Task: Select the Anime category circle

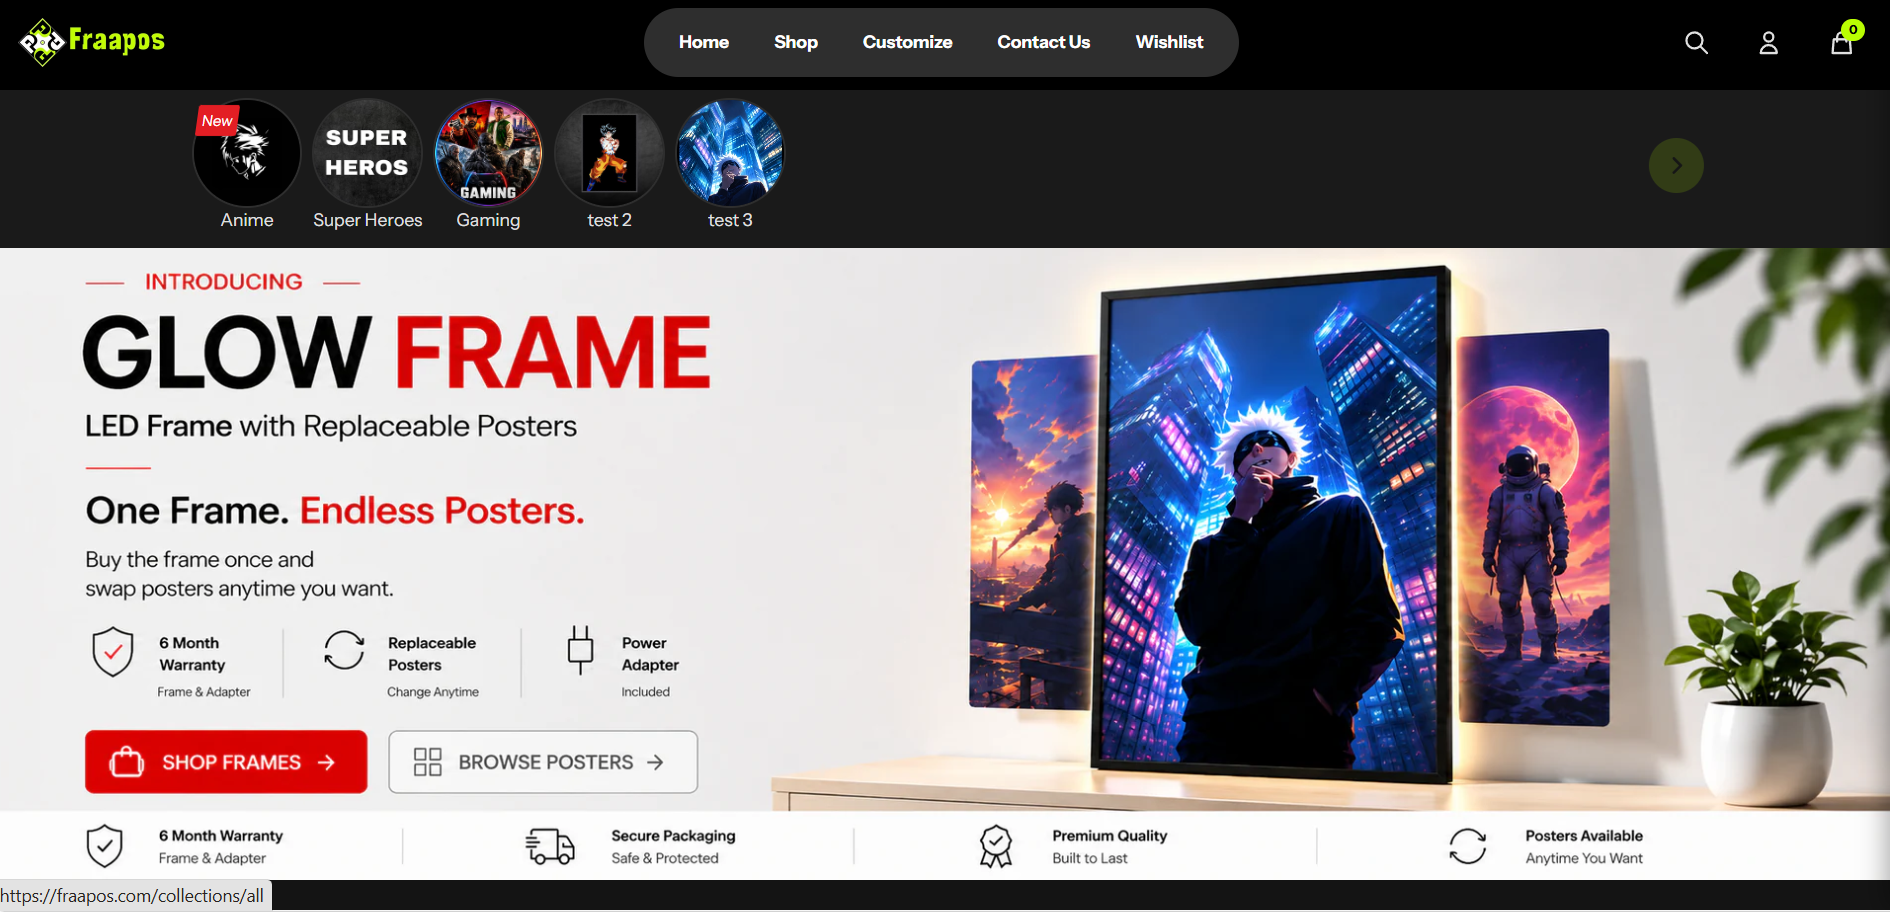Action: pos(247,153)
